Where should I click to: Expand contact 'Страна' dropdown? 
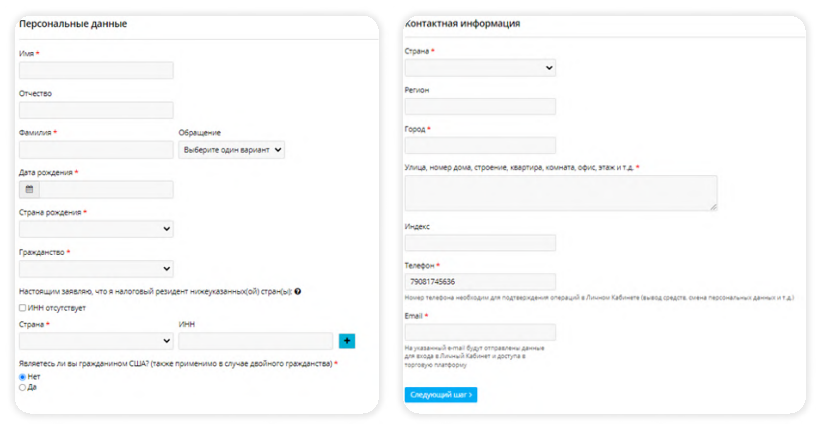coord(480,67)
